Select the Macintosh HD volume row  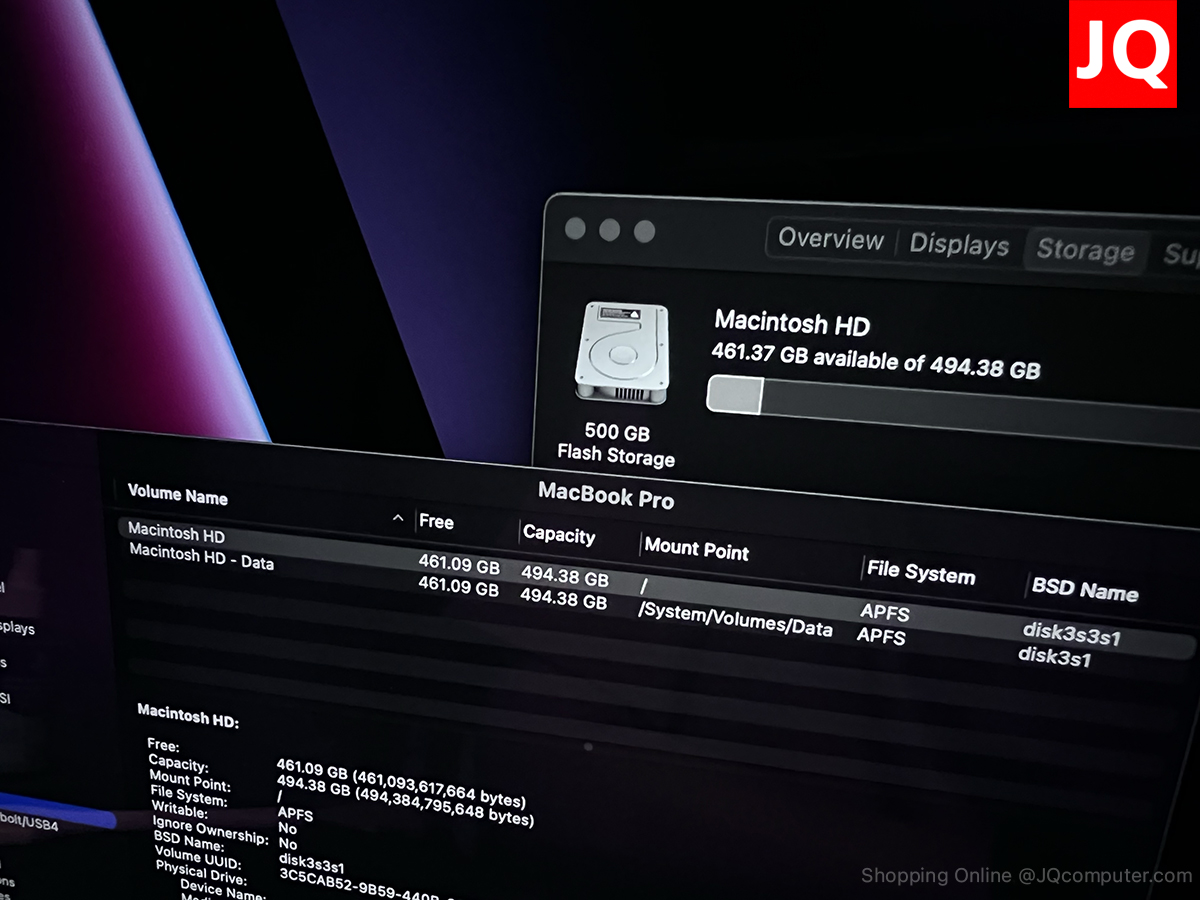coord(655,586)
